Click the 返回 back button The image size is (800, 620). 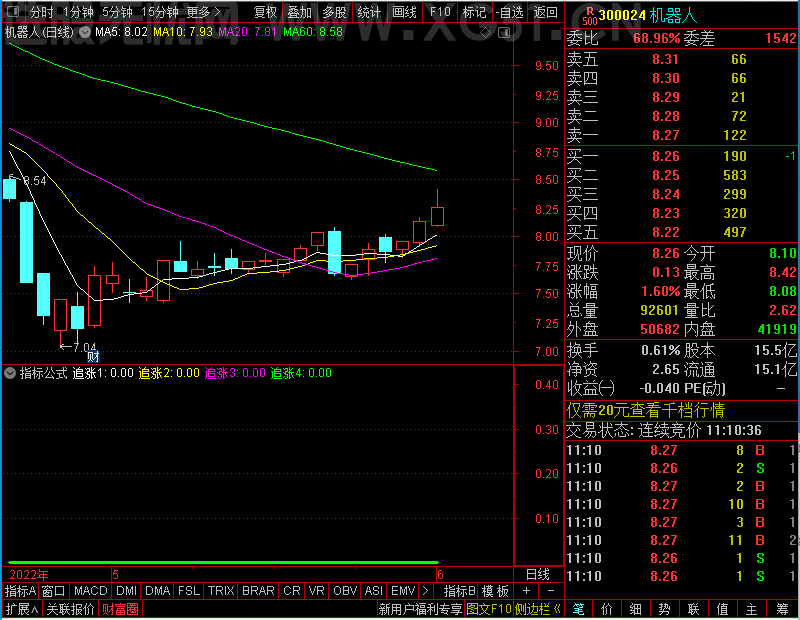coord(545,12)
